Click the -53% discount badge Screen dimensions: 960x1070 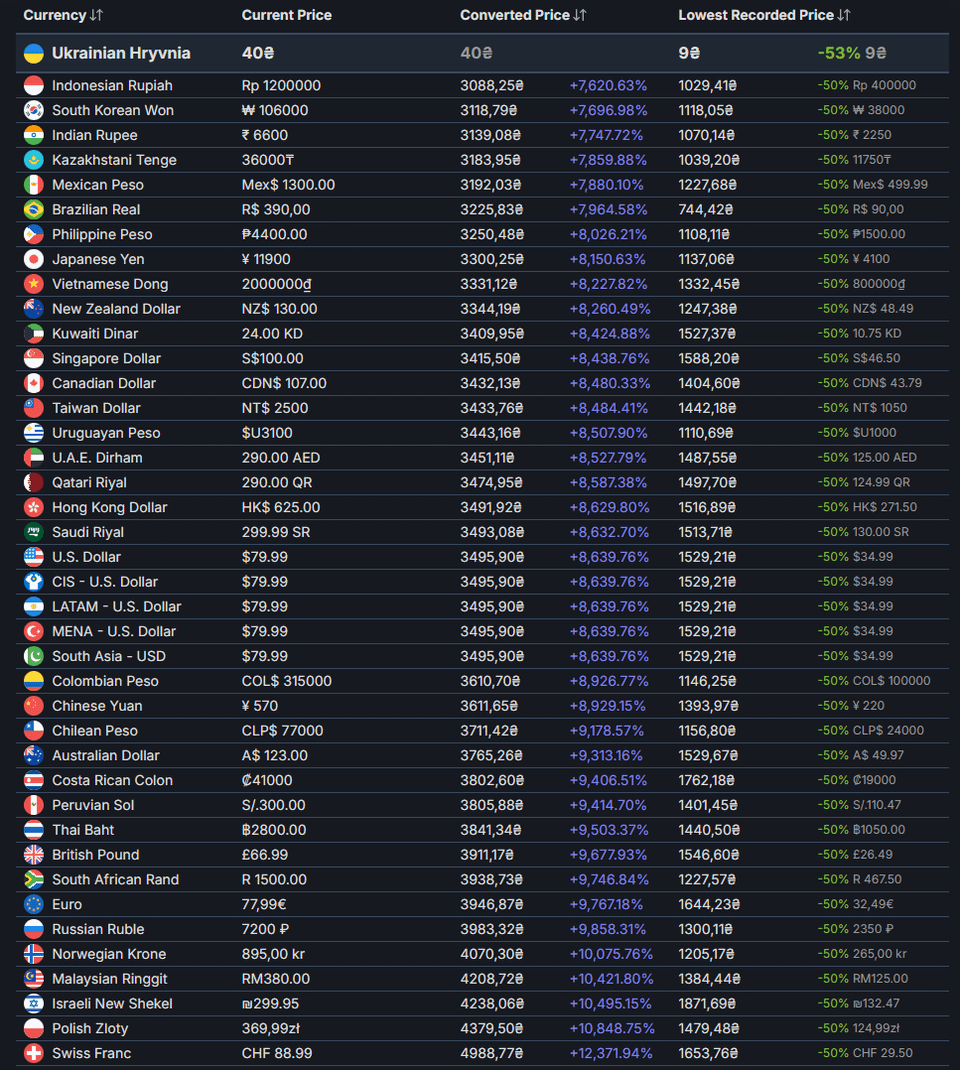838,53
